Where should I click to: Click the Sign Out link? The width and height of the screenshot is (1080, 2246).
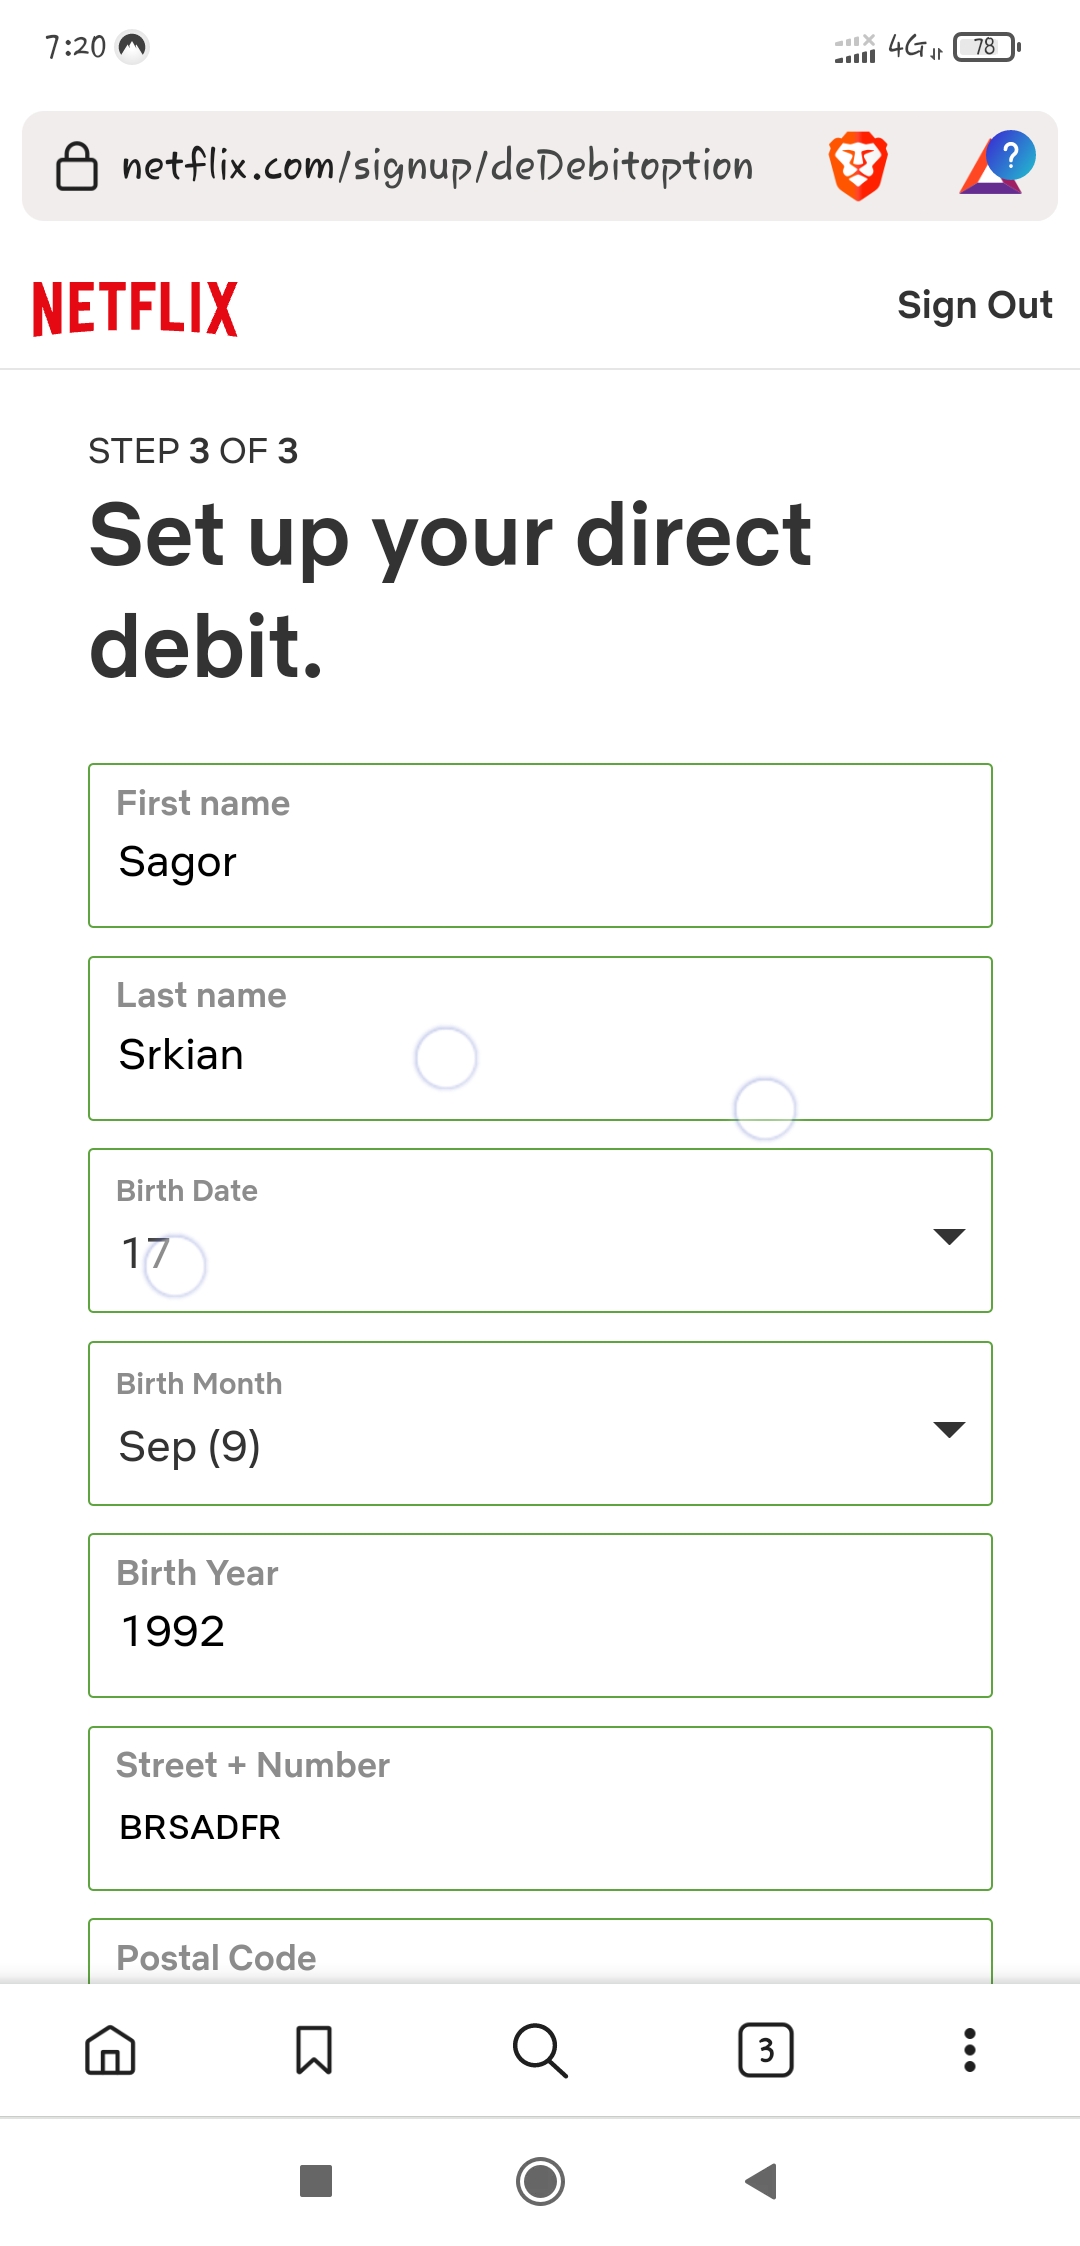click(x=974, y=305)
